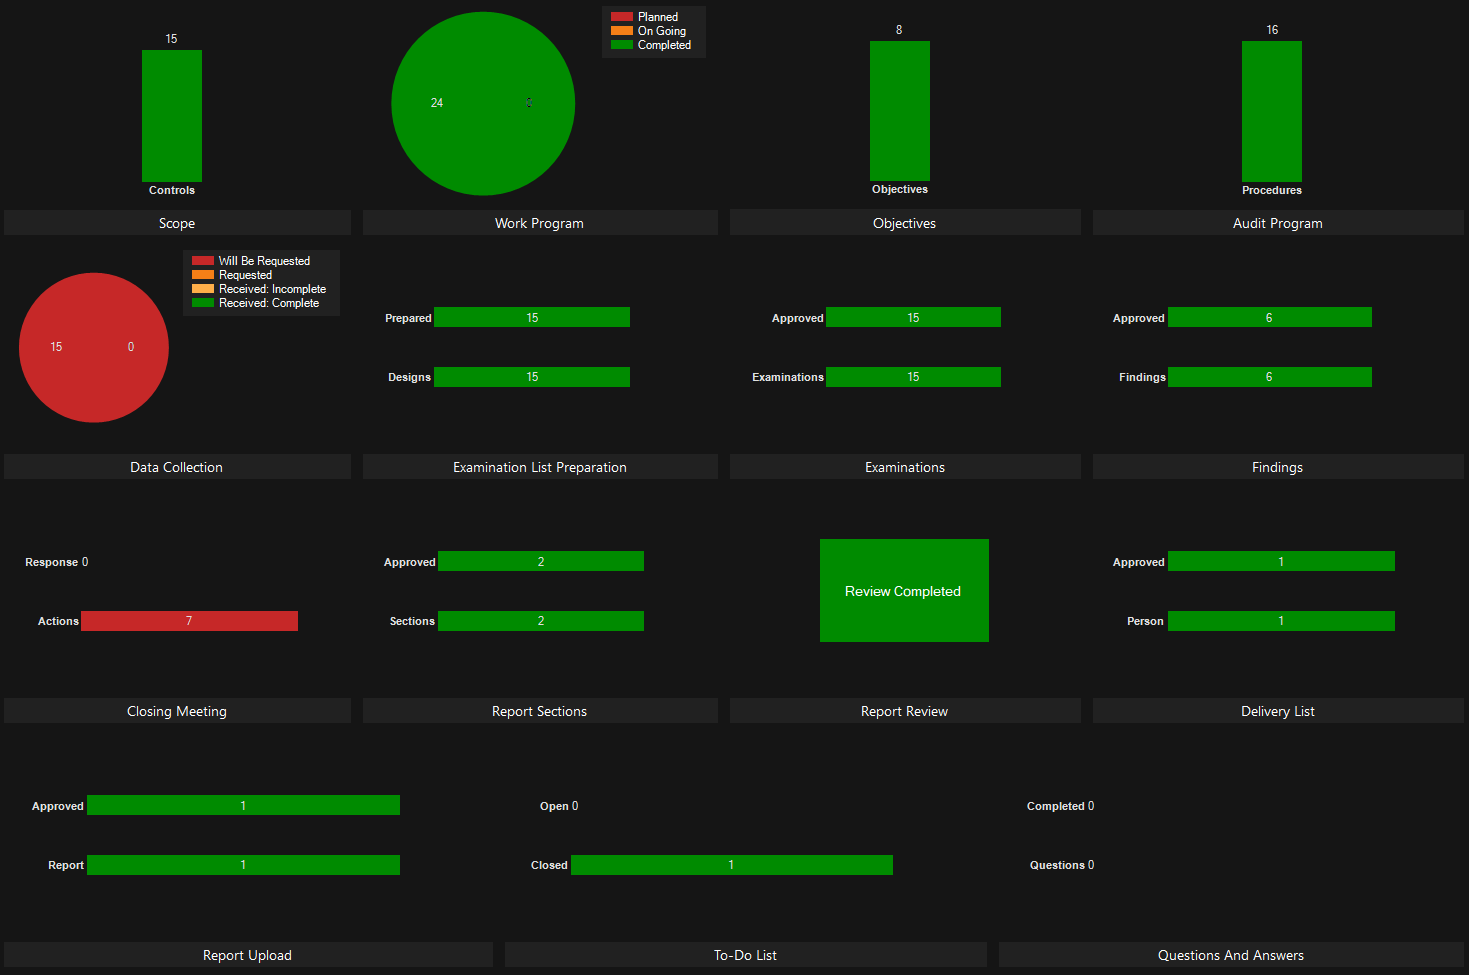
Task: Open the Data Collection panel header
Action: click(177, 467)
